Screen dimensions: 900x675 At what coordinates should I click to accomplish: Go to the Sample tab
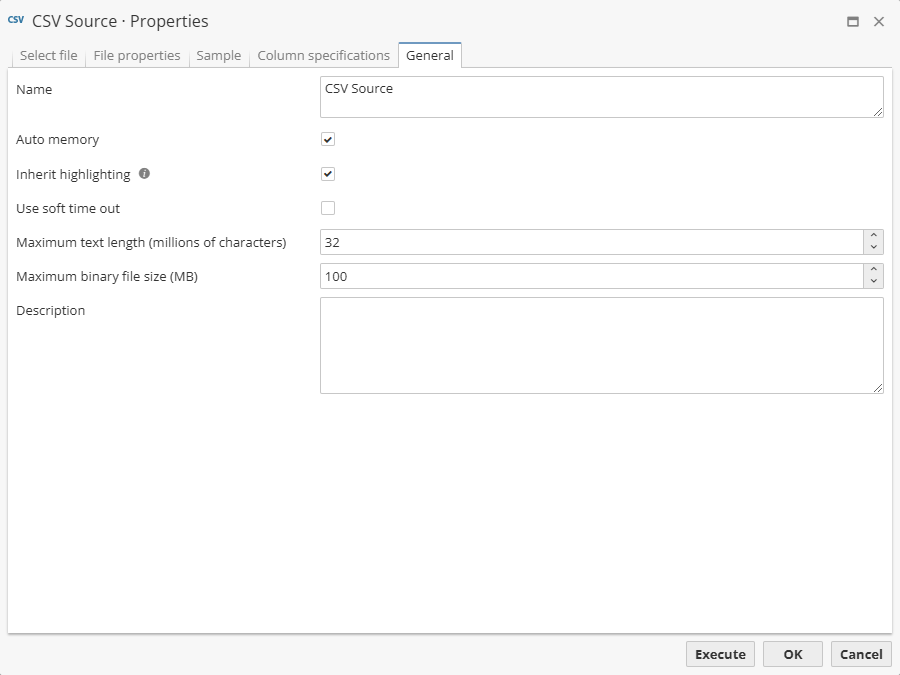coord(218,56)
